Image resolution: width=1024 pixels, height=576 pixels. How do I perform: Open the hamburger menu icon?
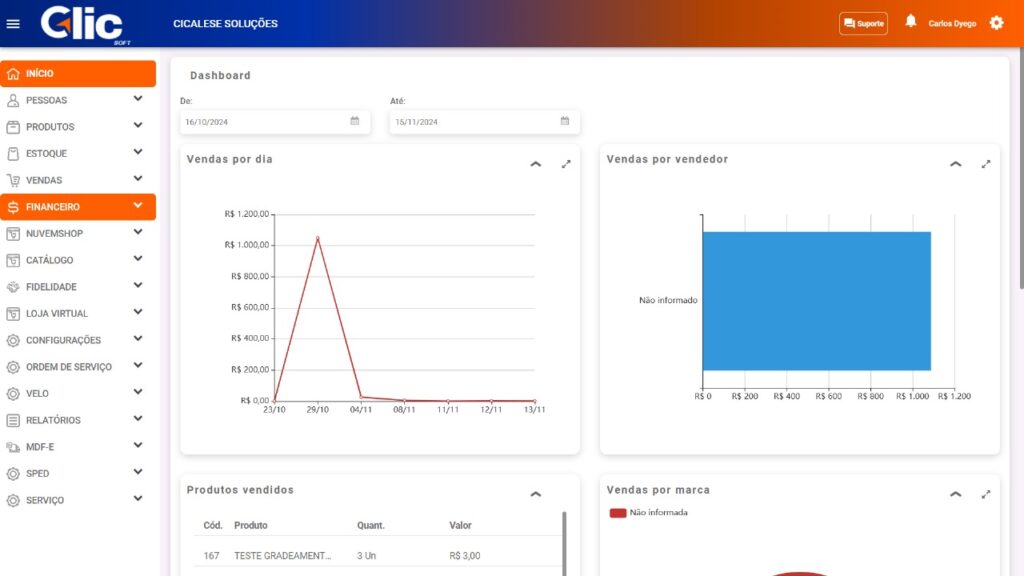[x=13, y=24]
